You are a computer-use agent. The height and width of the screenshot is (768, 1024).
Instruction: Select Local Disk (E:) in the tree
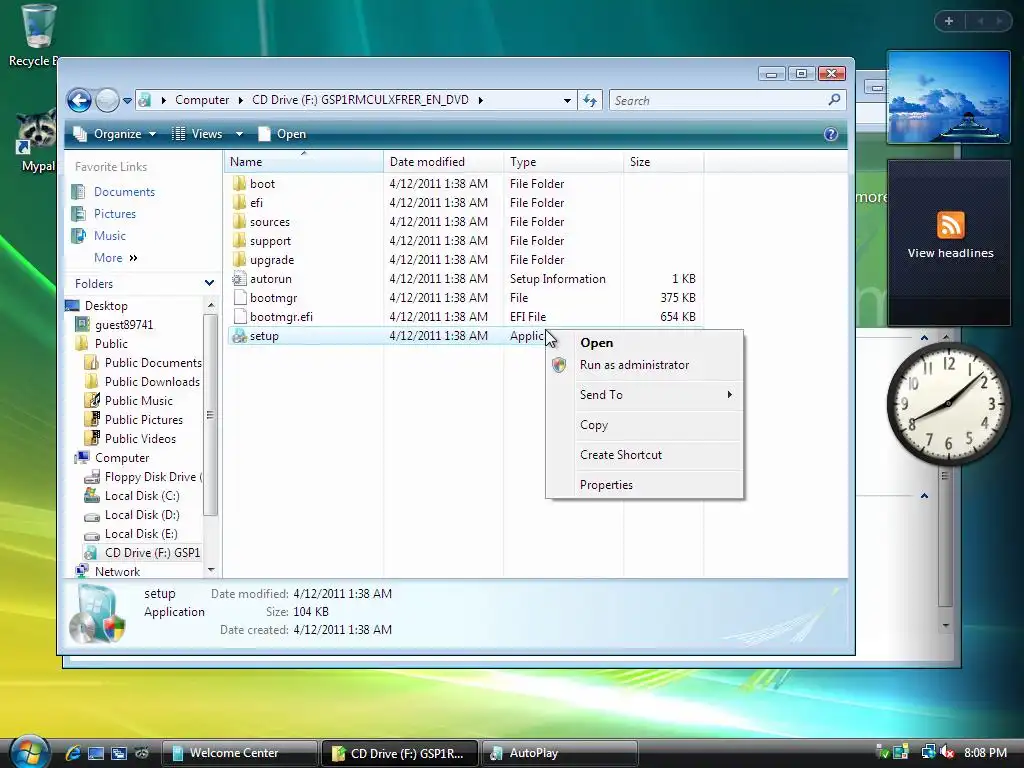(141, 534)
